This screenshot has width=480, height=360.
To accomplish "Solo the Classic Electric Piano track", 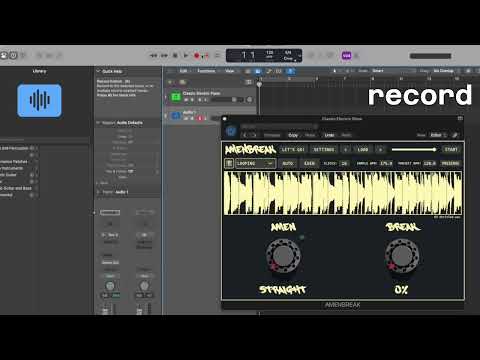I will pyautogui.click(x=192, y=100).
